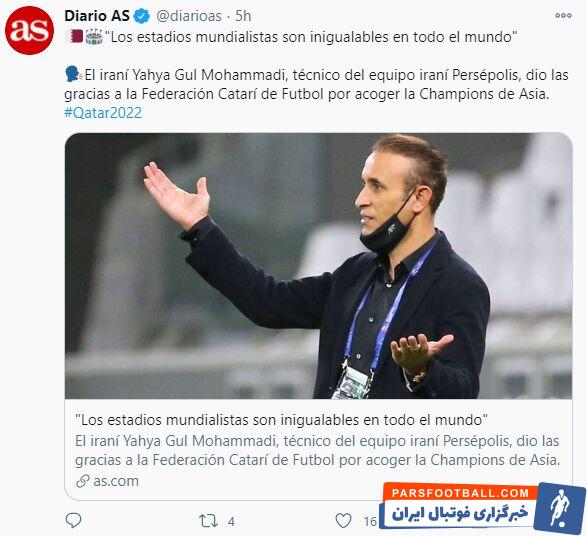587x536 pixels.
Task: Click the retweet count number 4
Action: (x=231, y=521)
